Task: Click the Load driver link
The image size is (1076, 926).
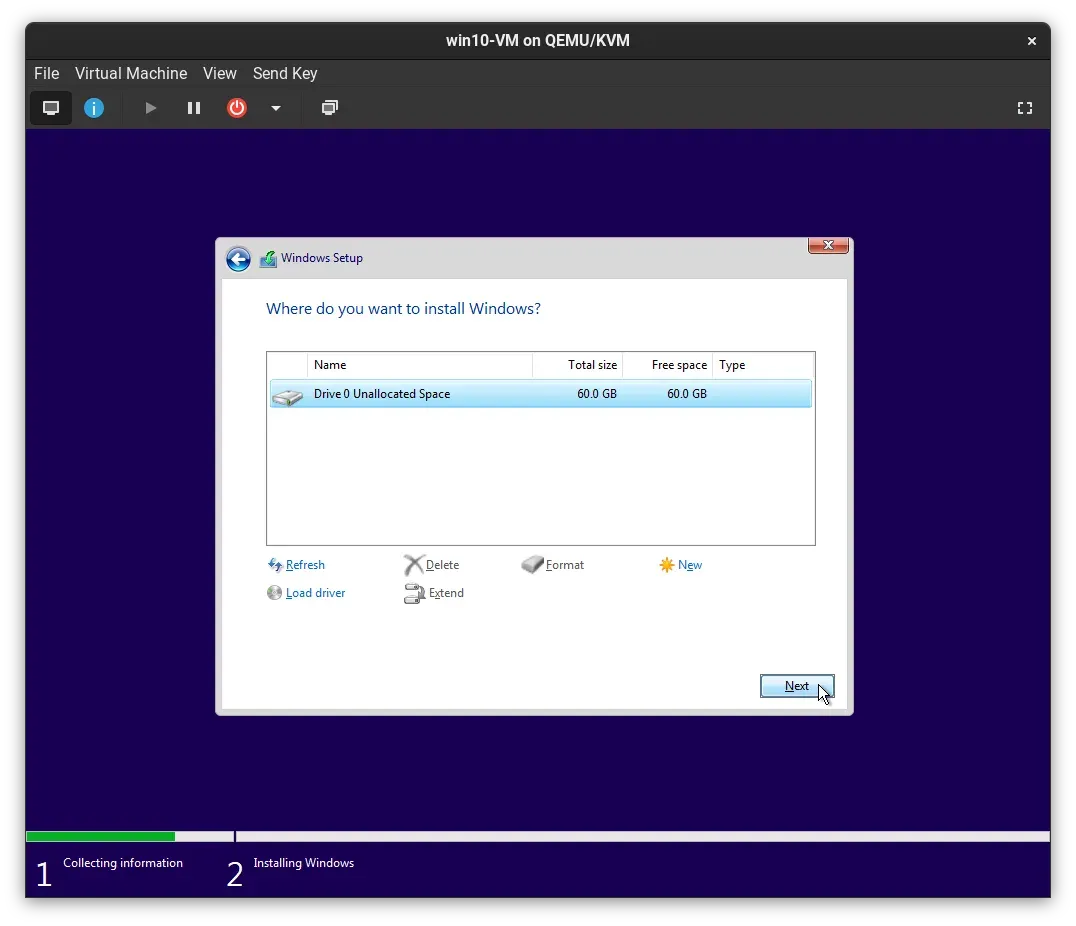Action: (316, 593)
